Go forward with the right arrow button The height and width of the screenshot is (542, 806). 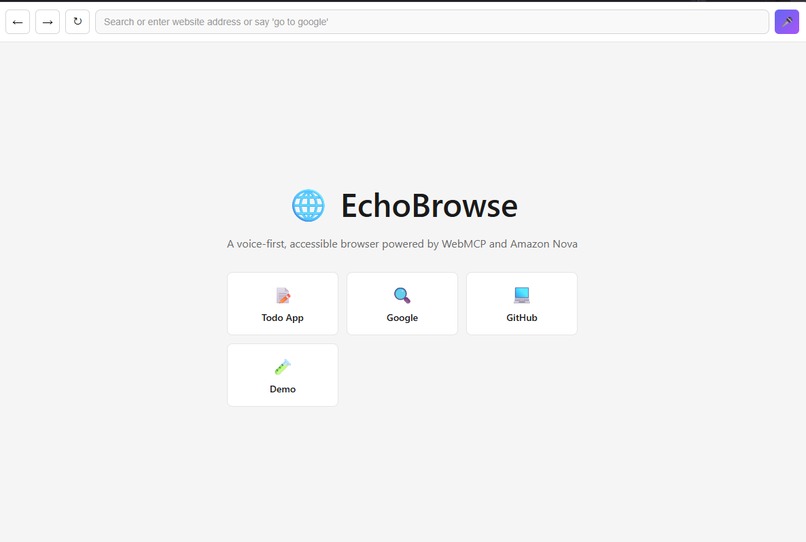point(47,22)
